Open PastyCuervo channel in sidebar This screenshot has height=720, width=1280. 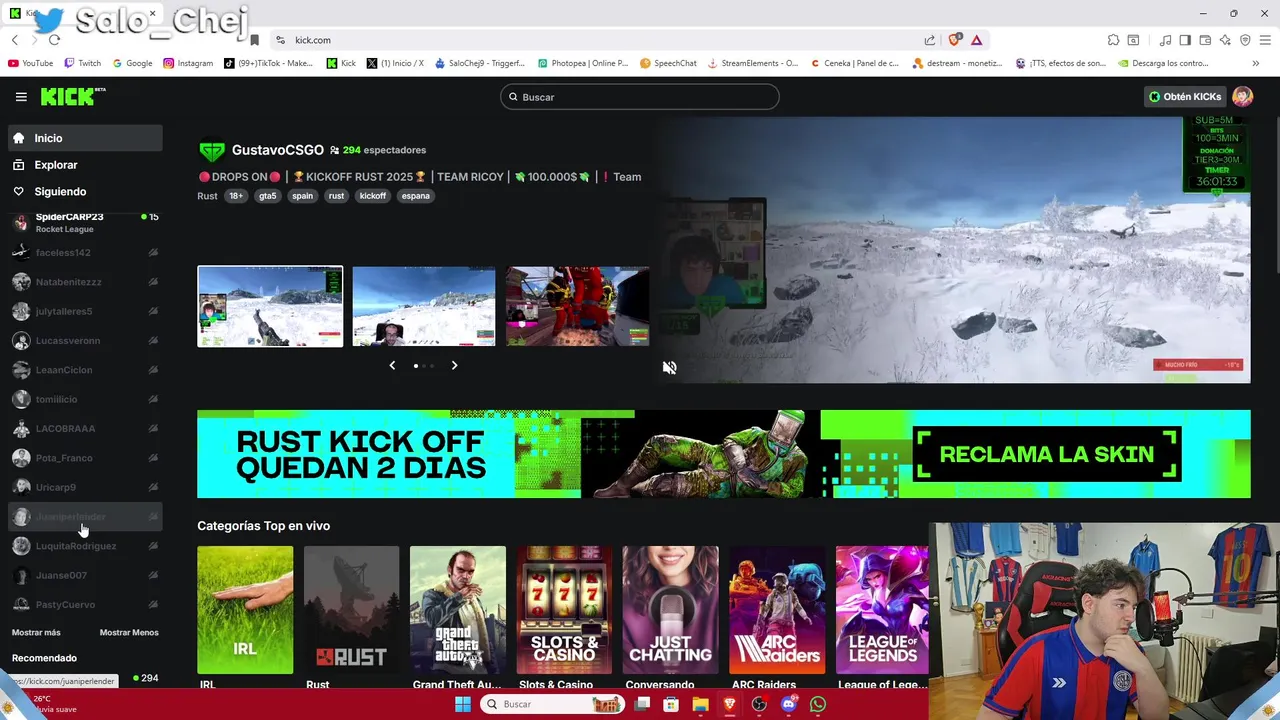tap(85, 604)
